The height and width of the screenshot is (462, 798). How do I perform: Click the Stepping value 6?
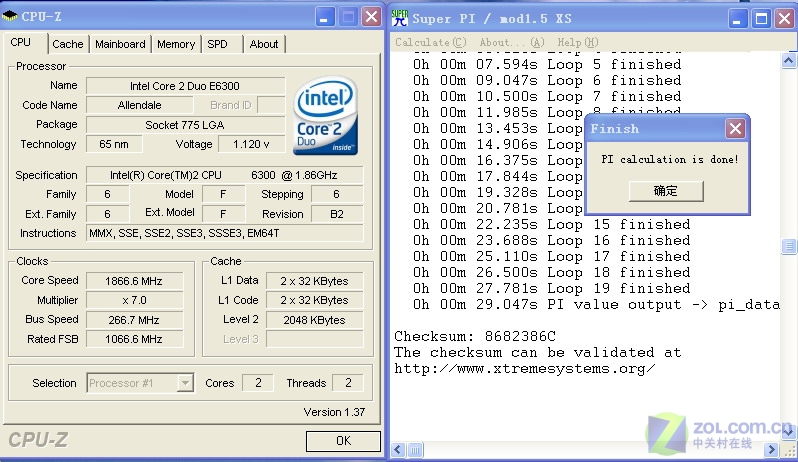[337, 194]
